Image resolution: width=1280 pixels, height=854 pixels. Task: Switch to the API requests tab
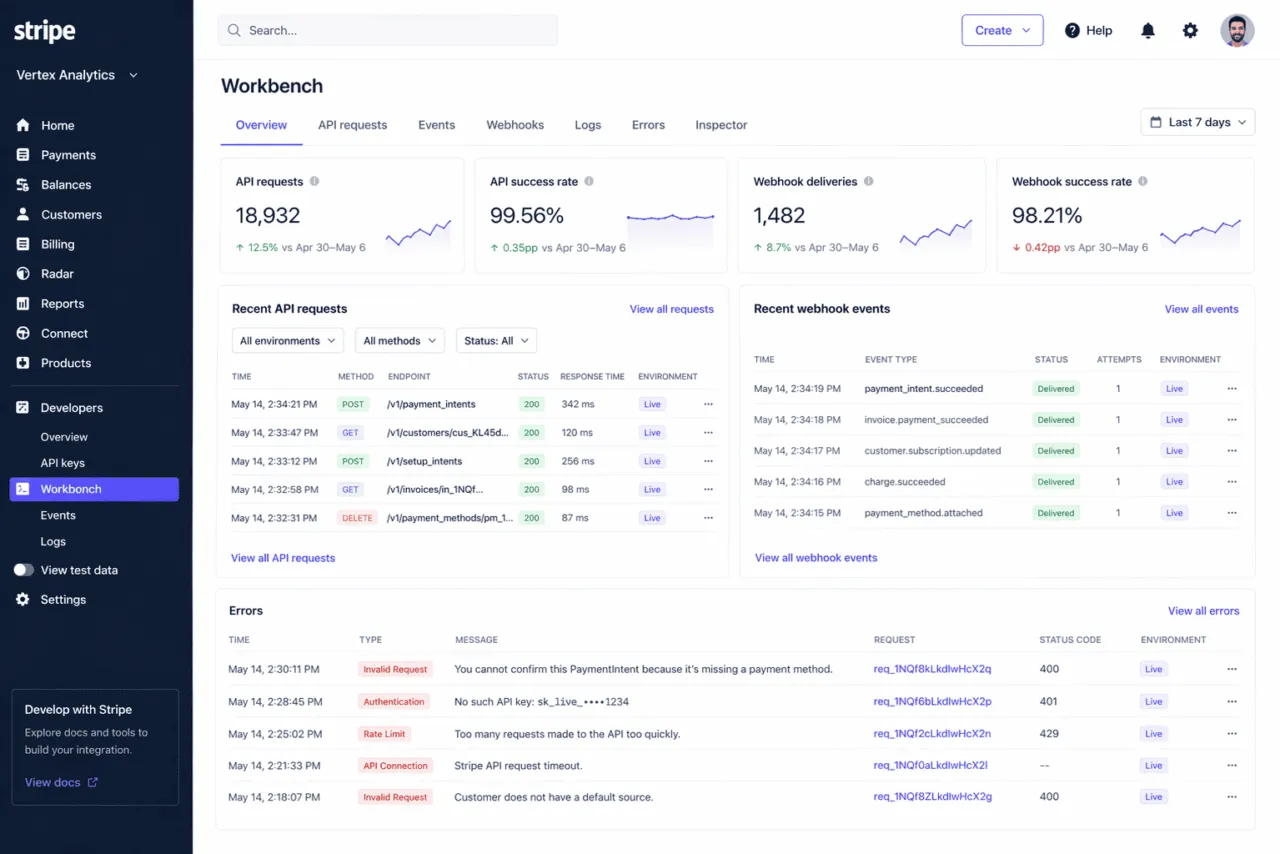coord(352,125)
